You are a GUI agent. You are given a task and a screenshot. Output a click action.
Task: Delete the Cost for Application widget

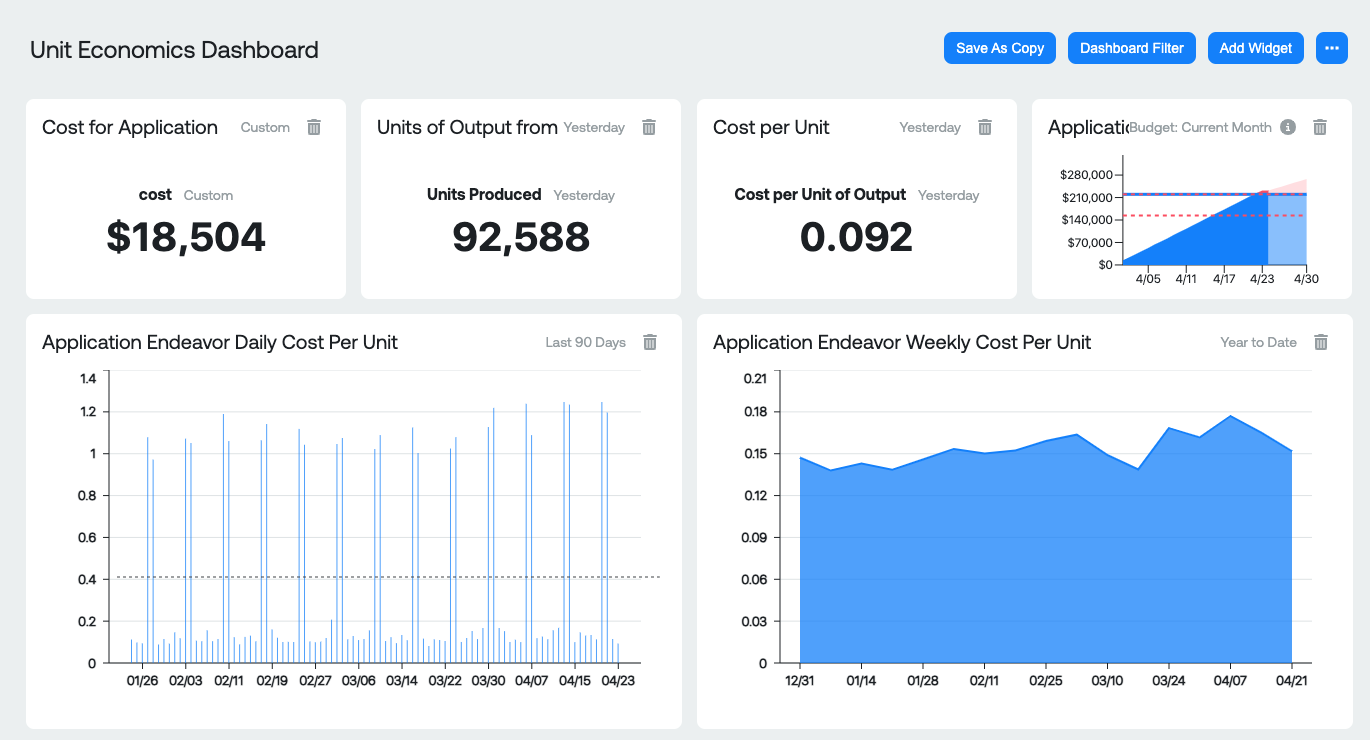(x=314, y=127)
